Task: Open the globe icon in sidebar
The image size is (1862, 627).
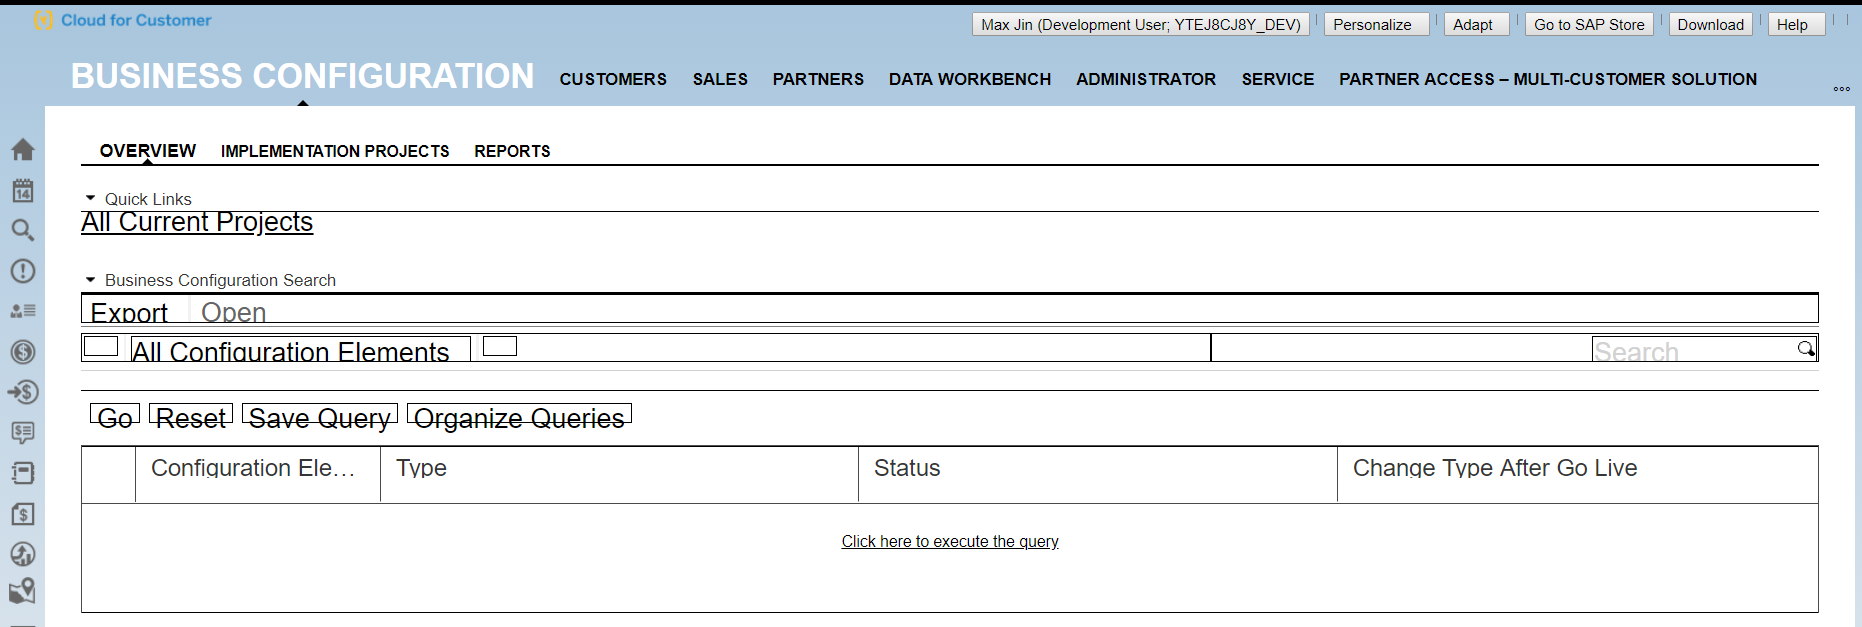Action: click(23, 554)
